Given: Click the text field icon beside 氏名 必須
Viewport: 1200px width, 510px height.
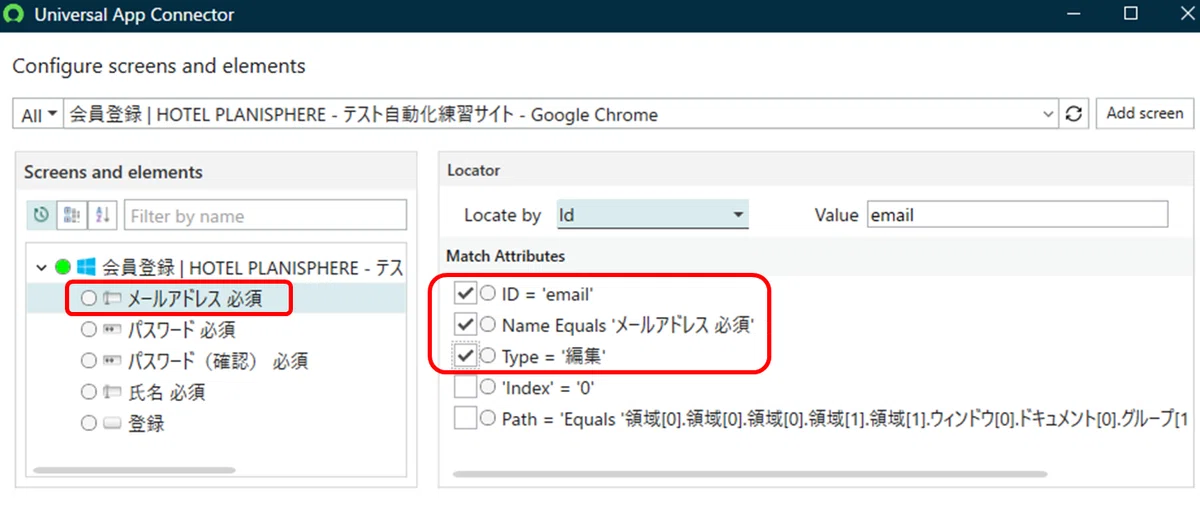Looking at the screenshot, I should coord(112,392).
